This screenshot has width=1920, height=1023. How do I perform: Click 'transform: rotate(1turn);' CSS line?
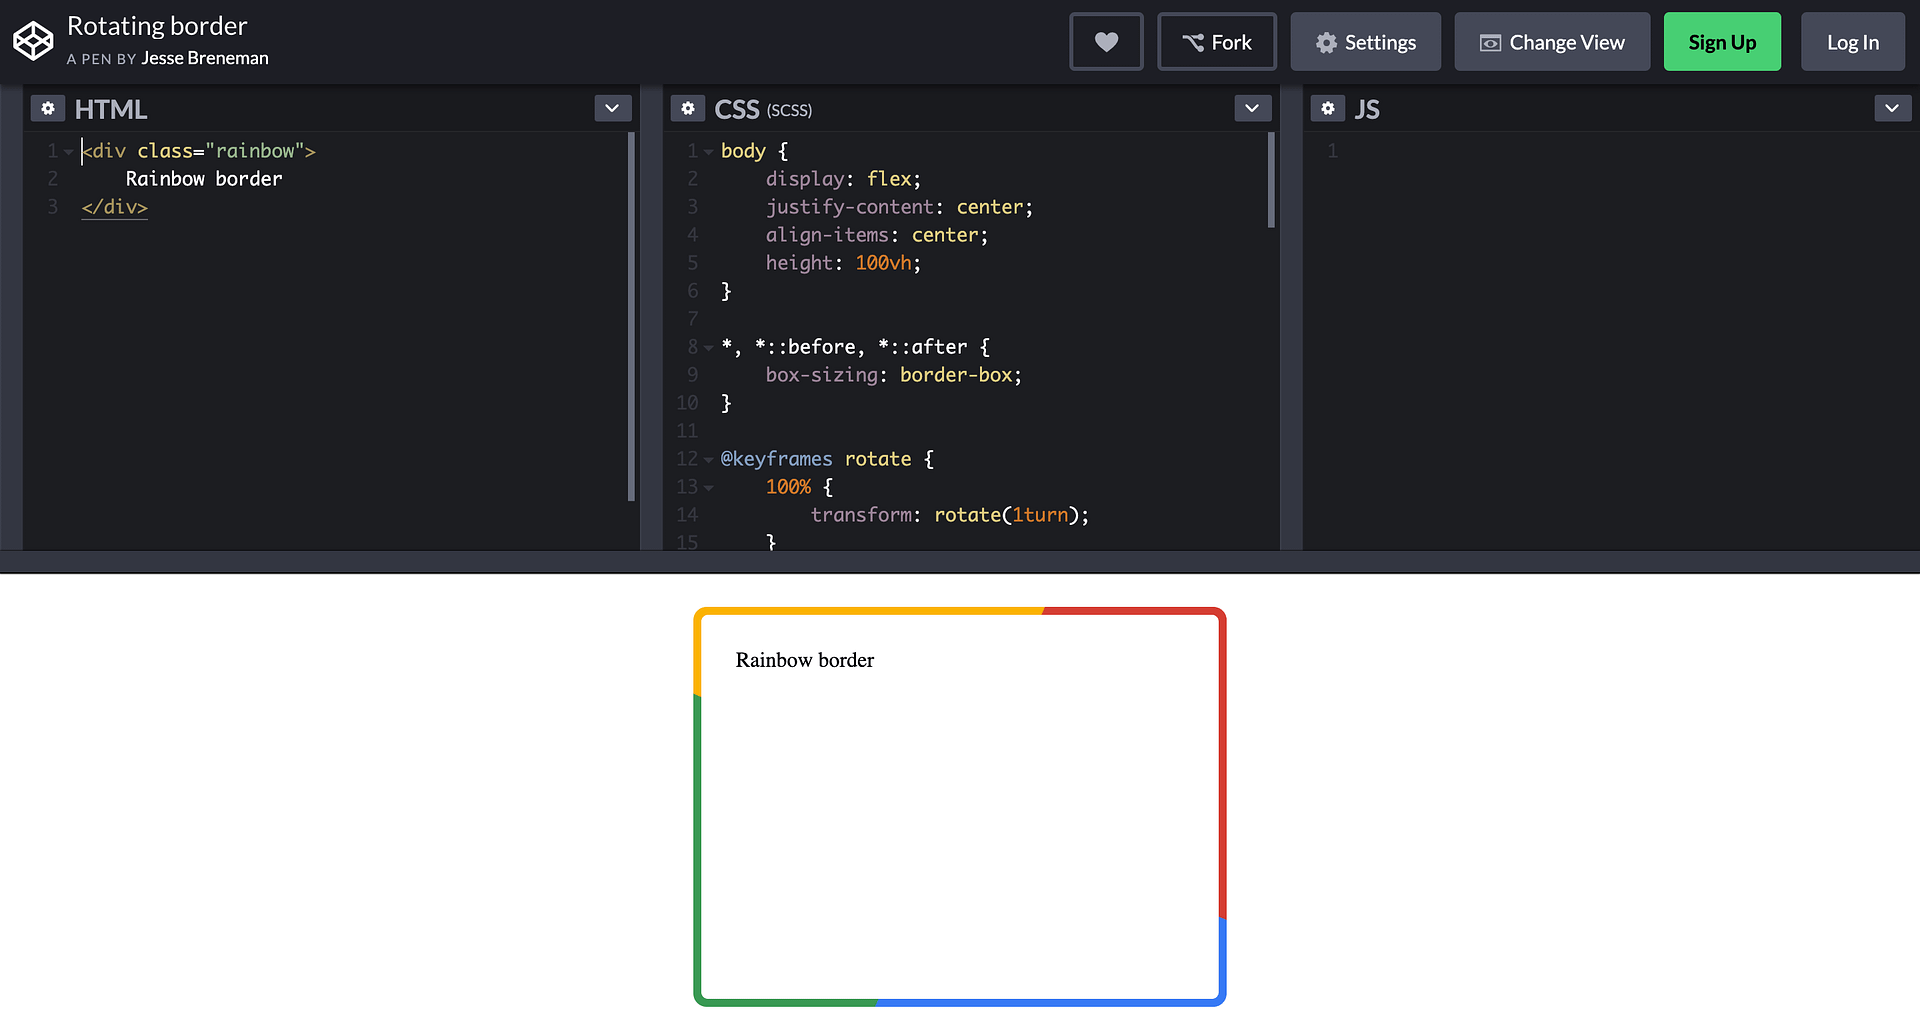click(950, 515)
